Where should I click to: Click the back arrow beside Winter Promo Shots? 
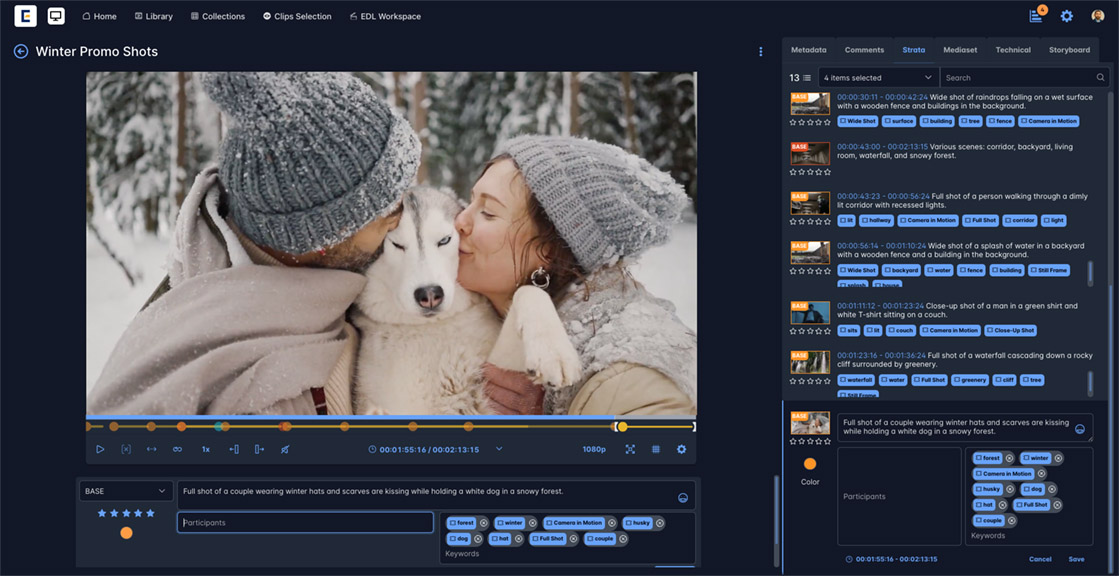(21, 51)
